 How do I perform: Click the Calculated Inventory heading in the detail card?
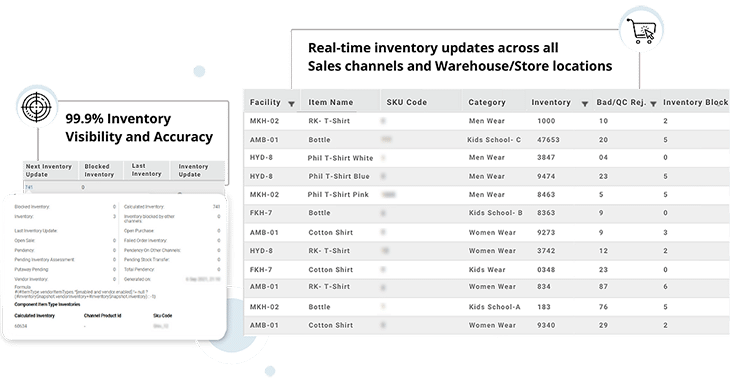pyautogui.click(x=34, y=316)
